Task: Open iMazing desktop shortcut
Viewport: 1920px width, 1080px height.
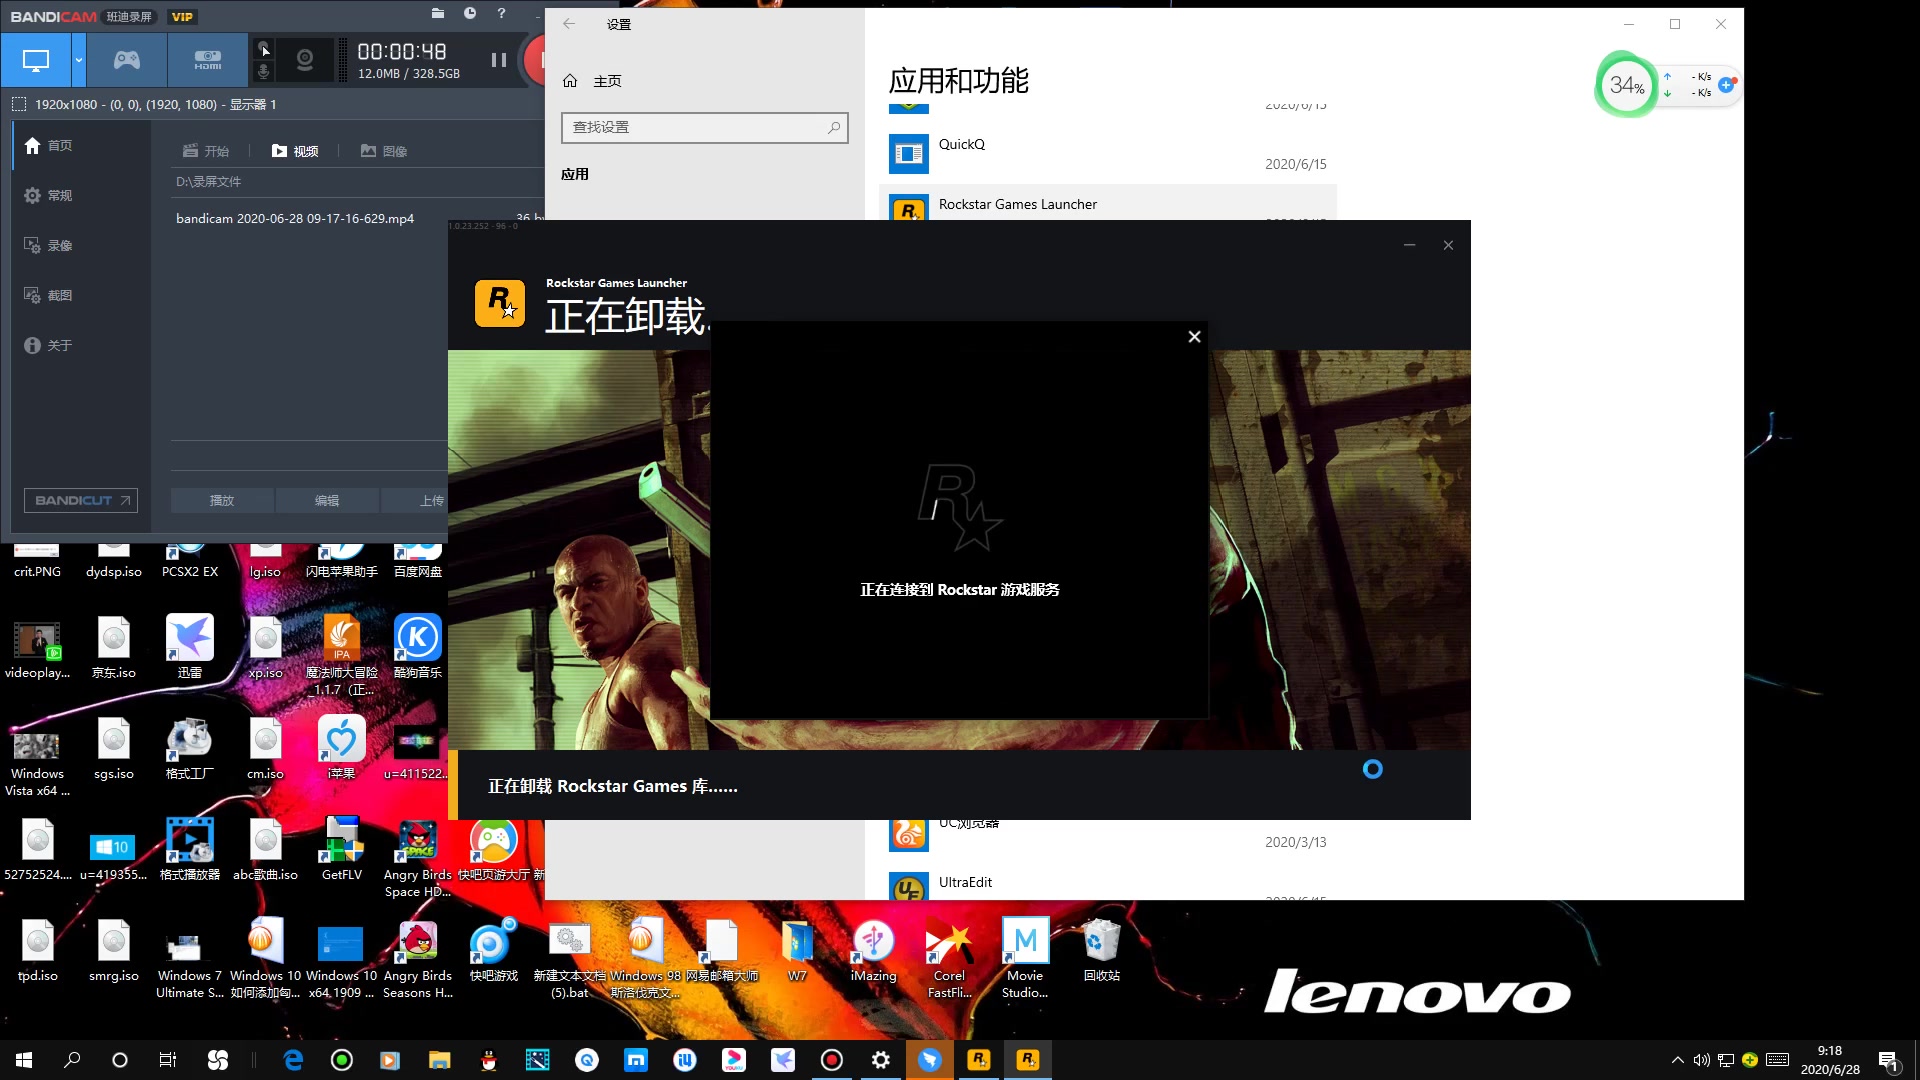Action: tap(873, 951)
